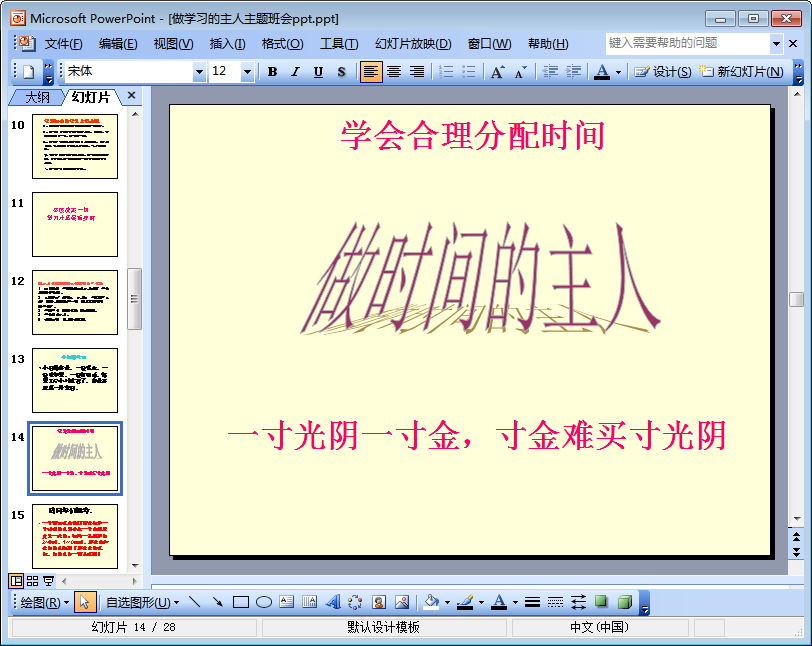Open Shadow Style settings icon
Image resolution: width=812 pixels, height=646 pixels.
pos(601,602)
